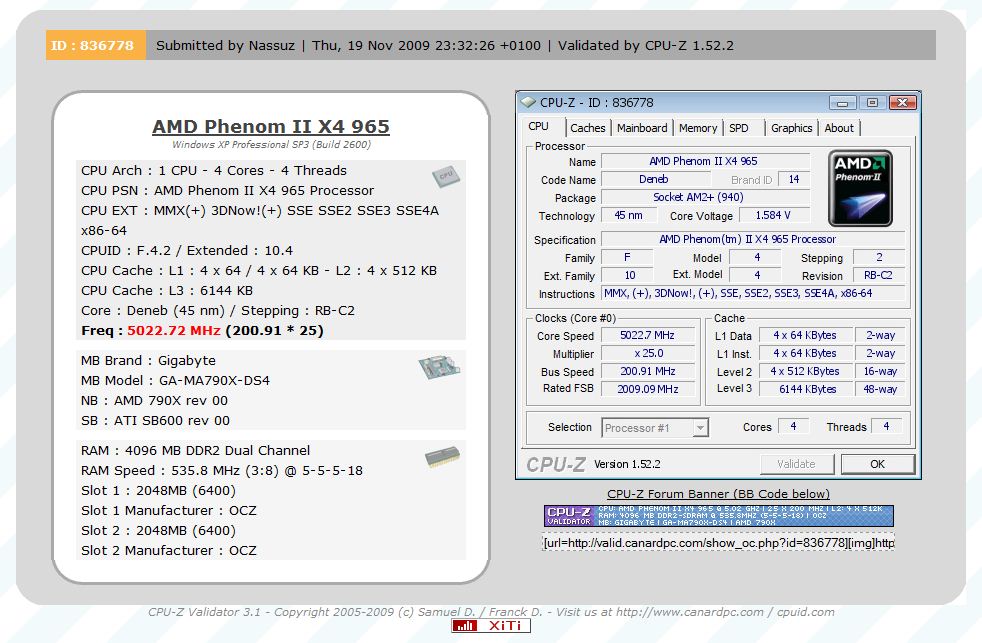Click the Threads count 4 field
The width and height of the screenshot is (982, 643).
[886, 426]
